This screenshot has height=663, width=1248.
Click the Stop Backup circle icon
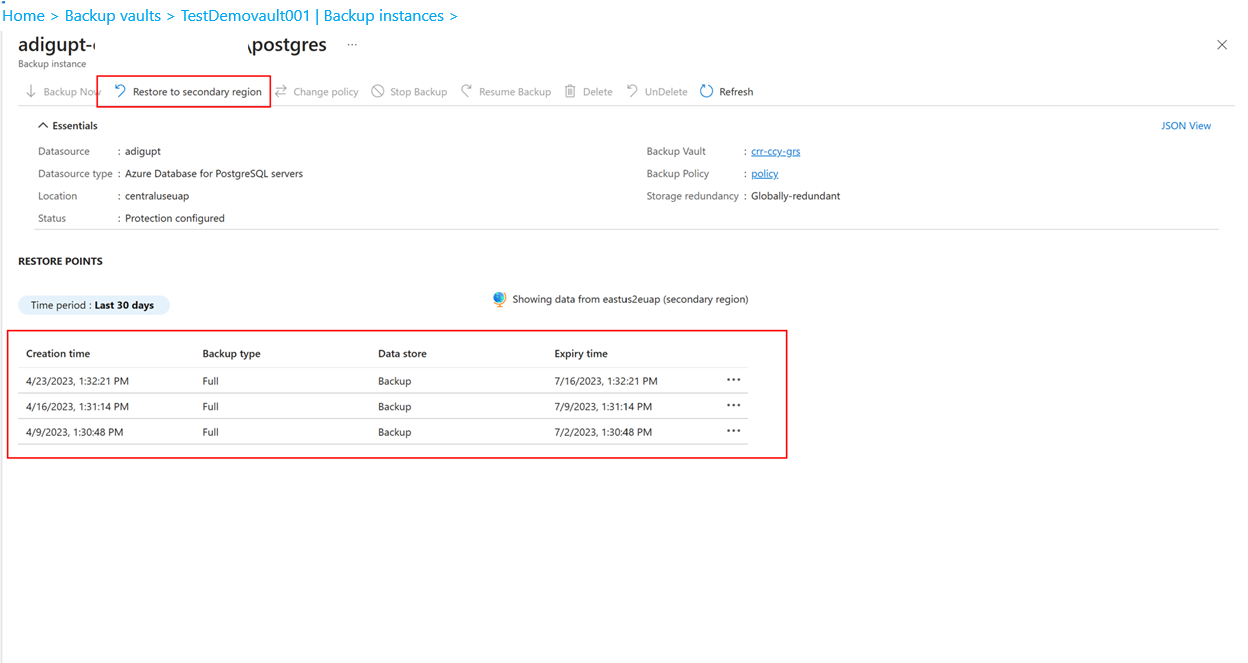[x=378, y=91]
